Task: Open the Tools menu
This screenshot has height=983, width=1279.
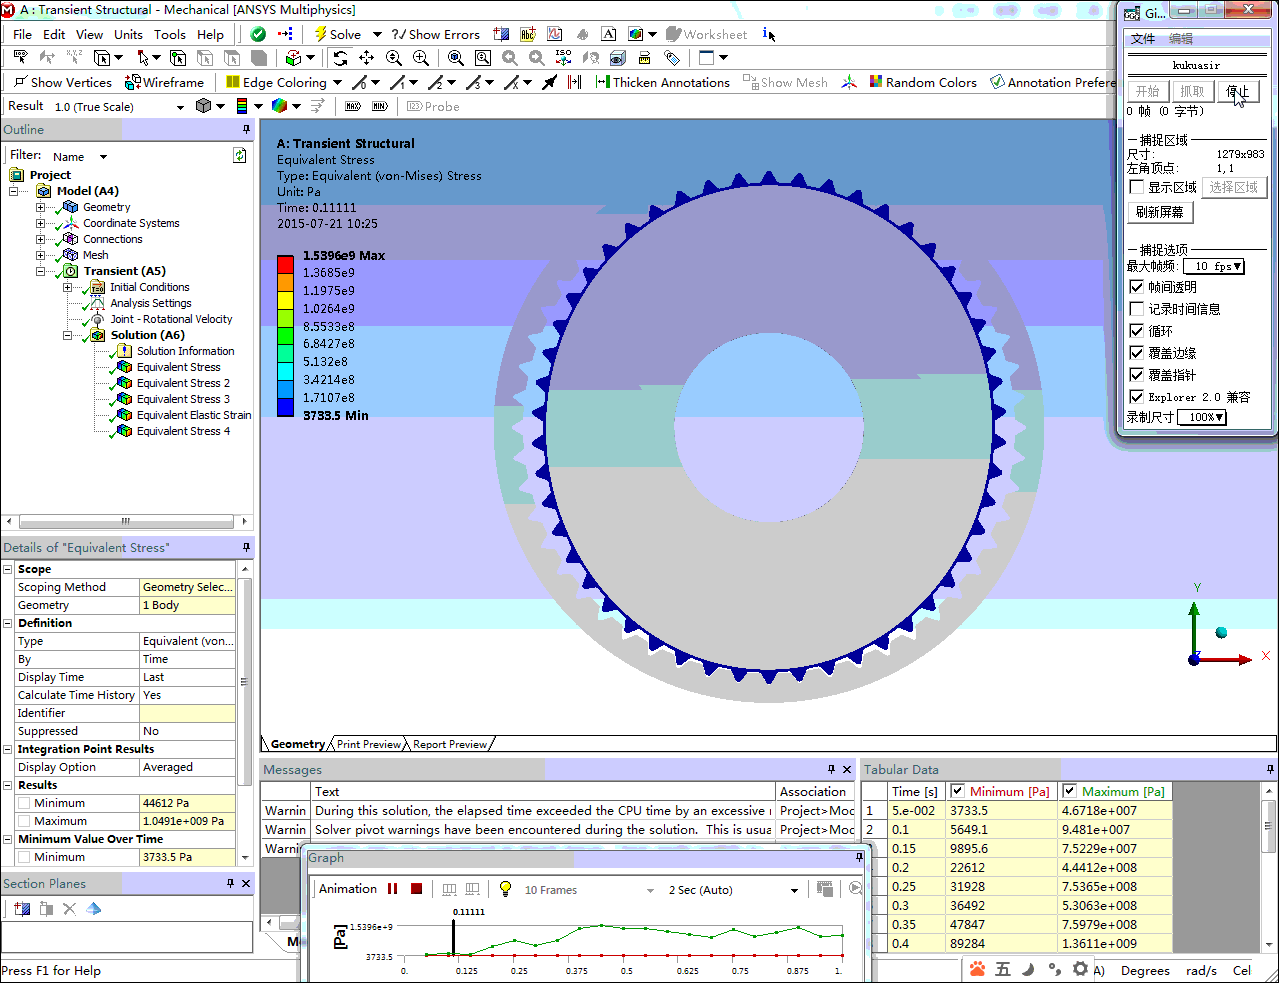Action: [170, 34]
